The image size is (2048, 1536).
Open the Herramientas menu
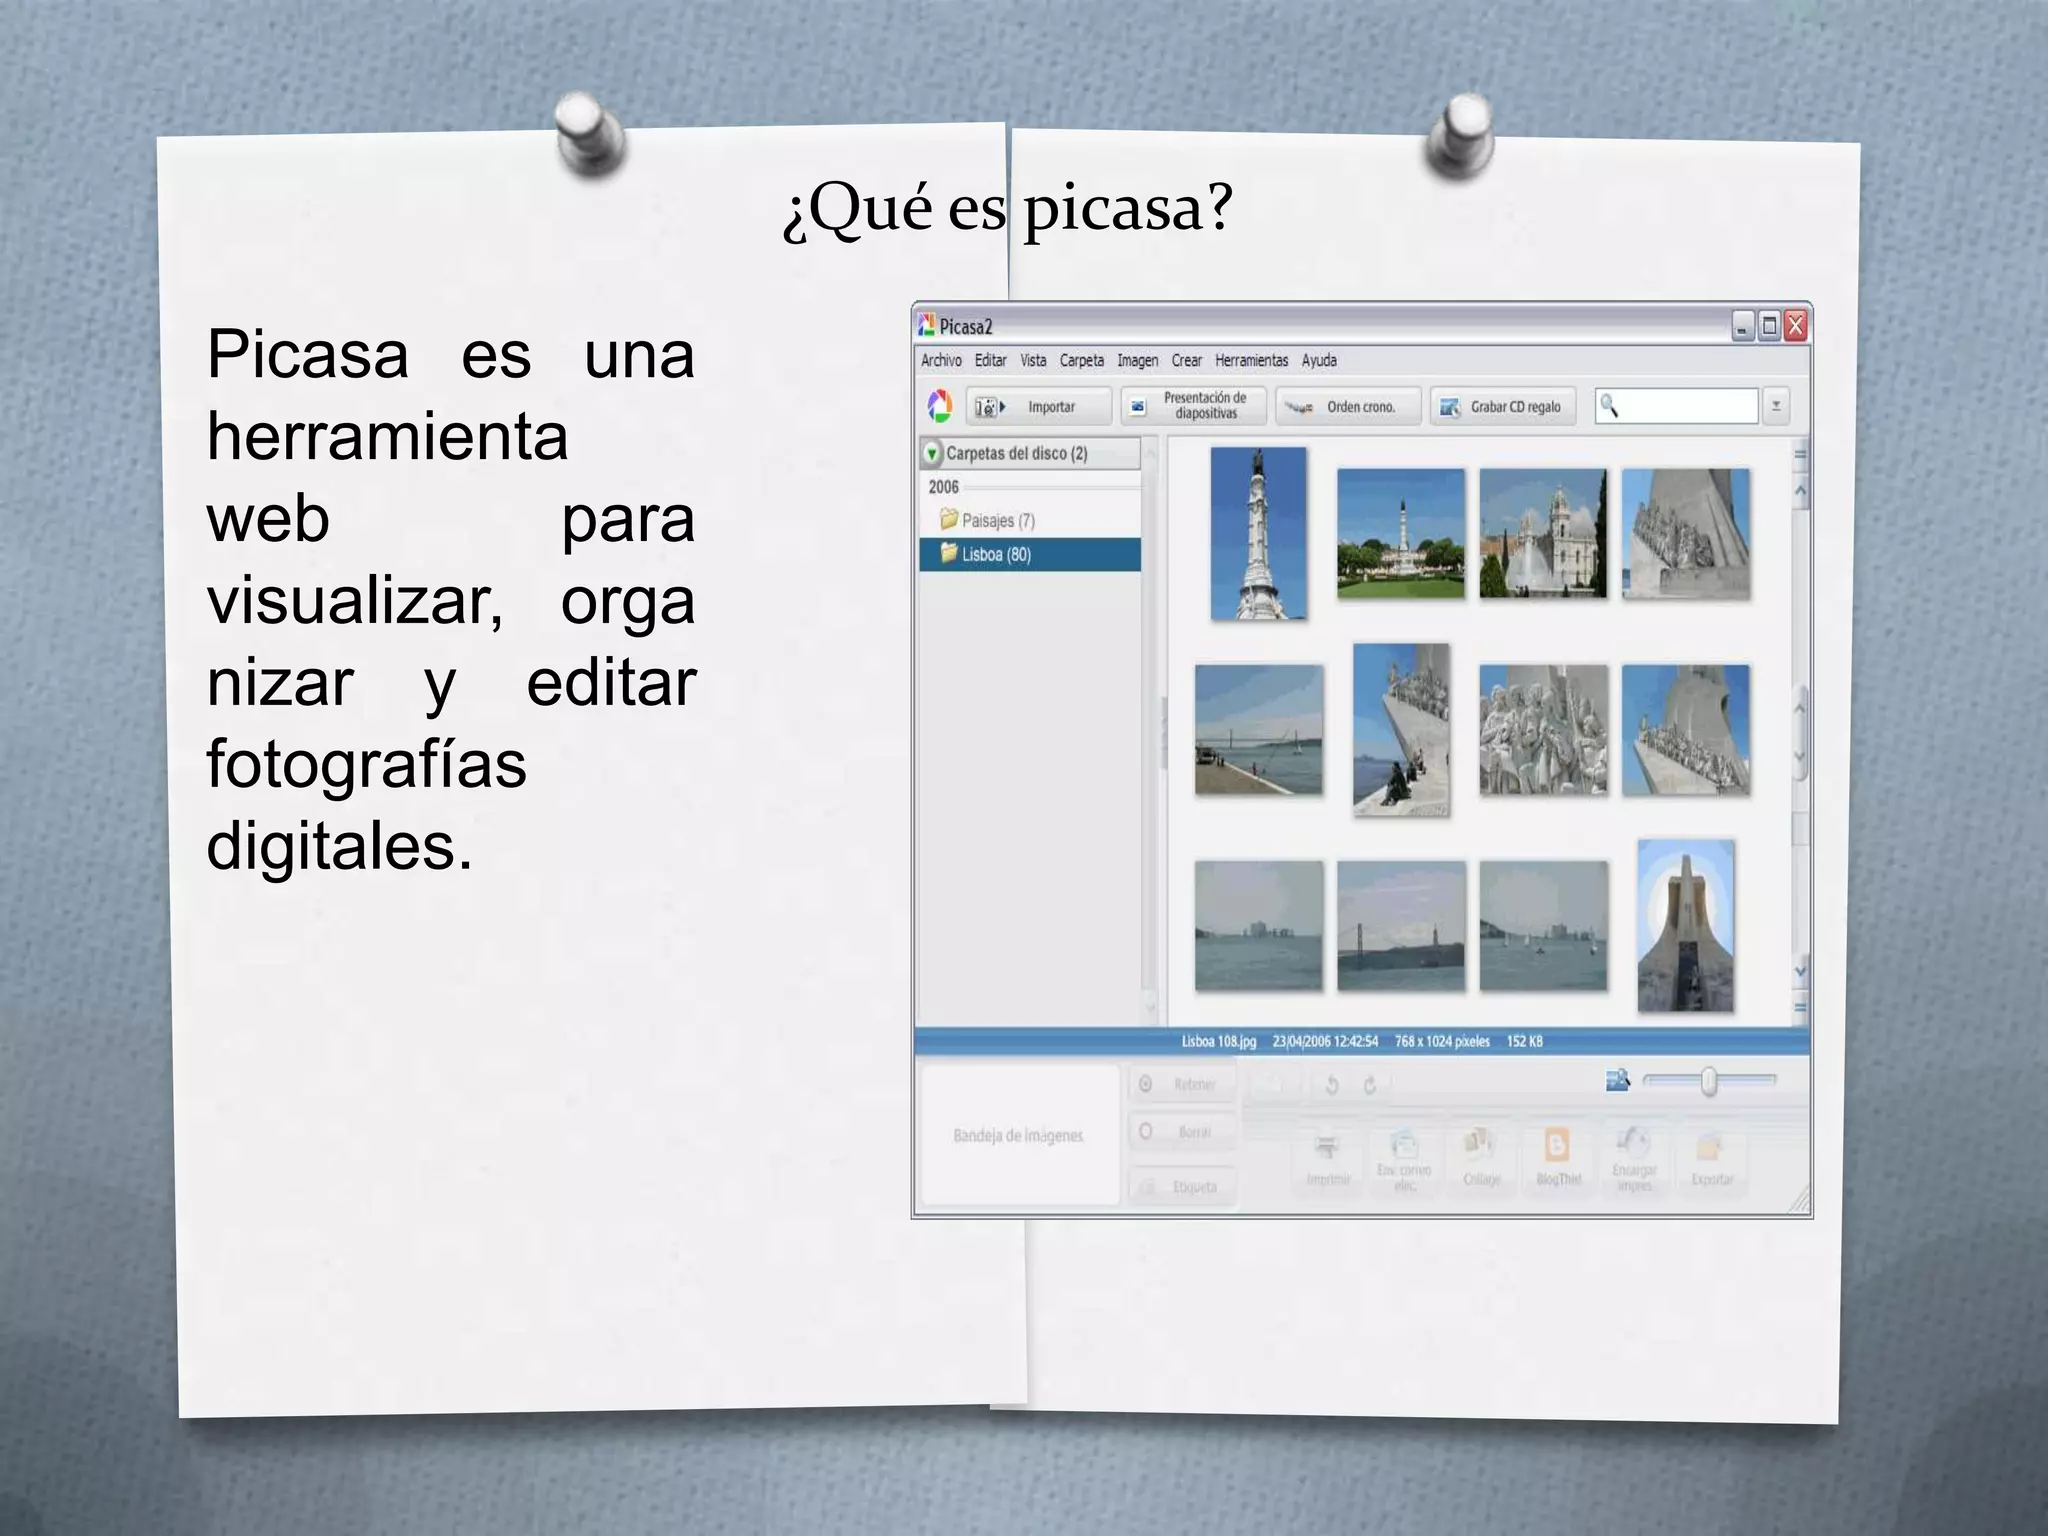[x=1252, y=360]
